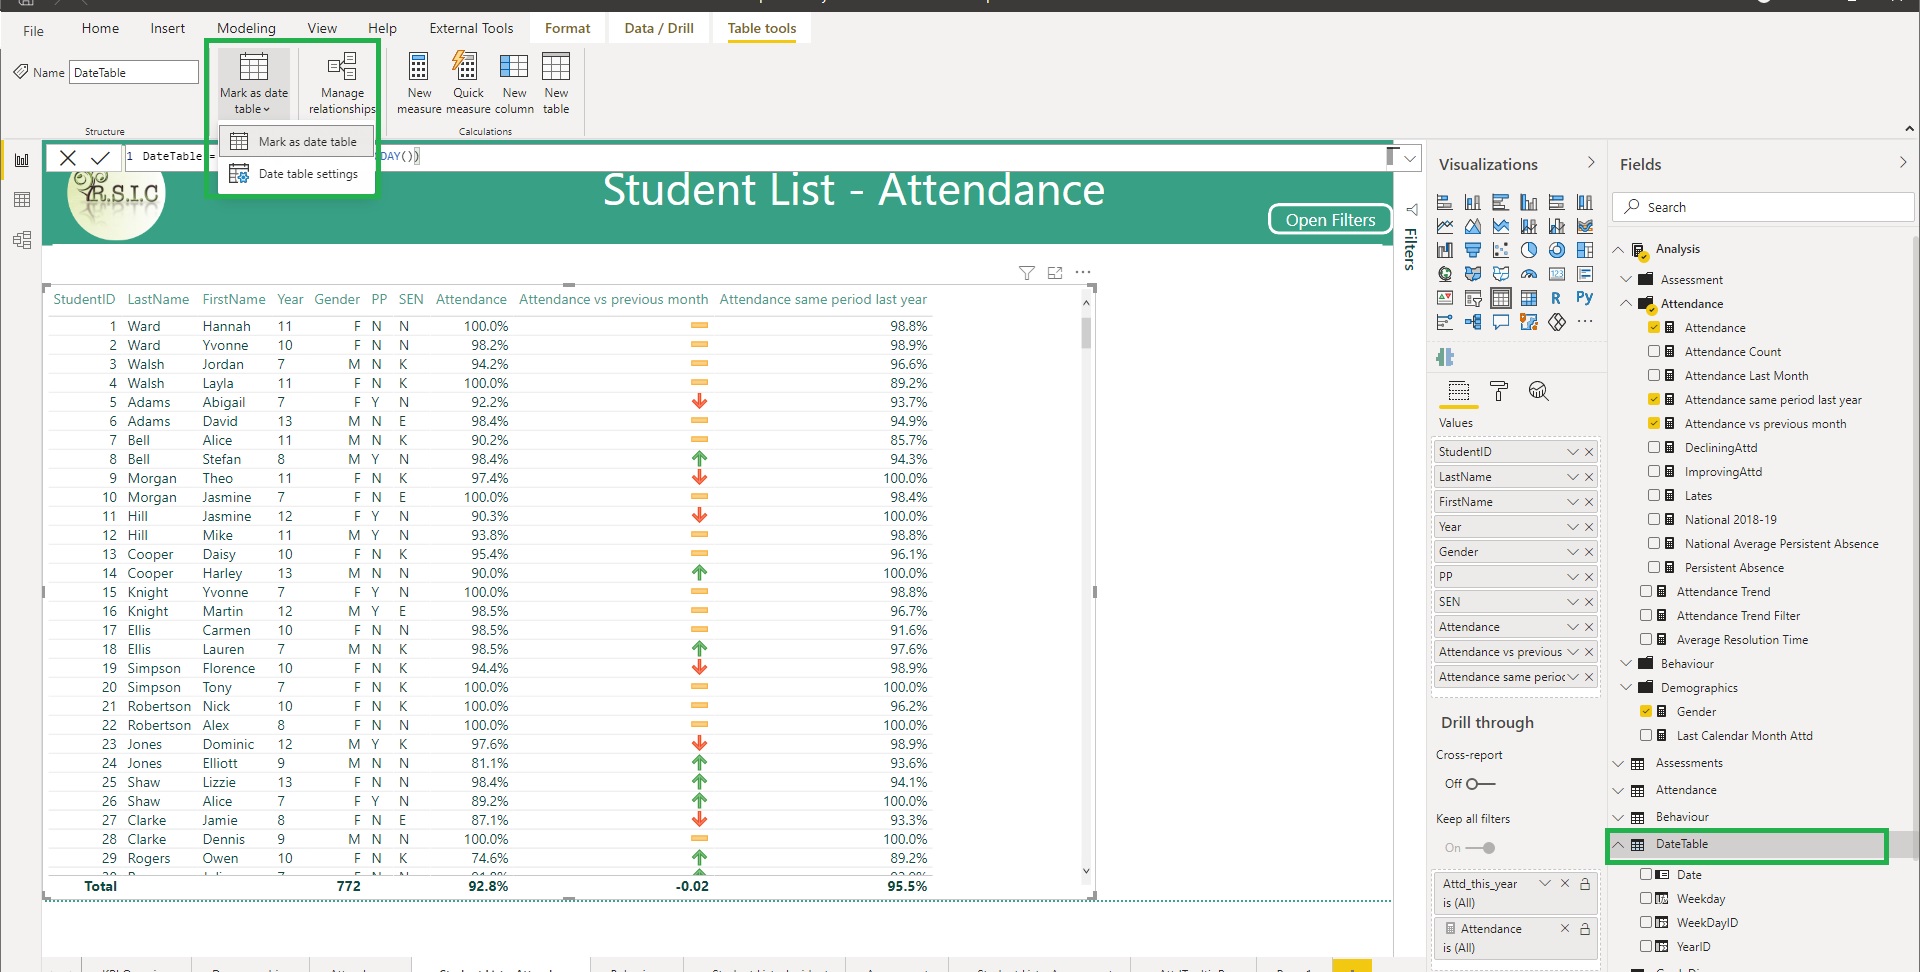Open the Format paint roller tab
This screenshot has height=972, width=1920.
pos(1498,391)
